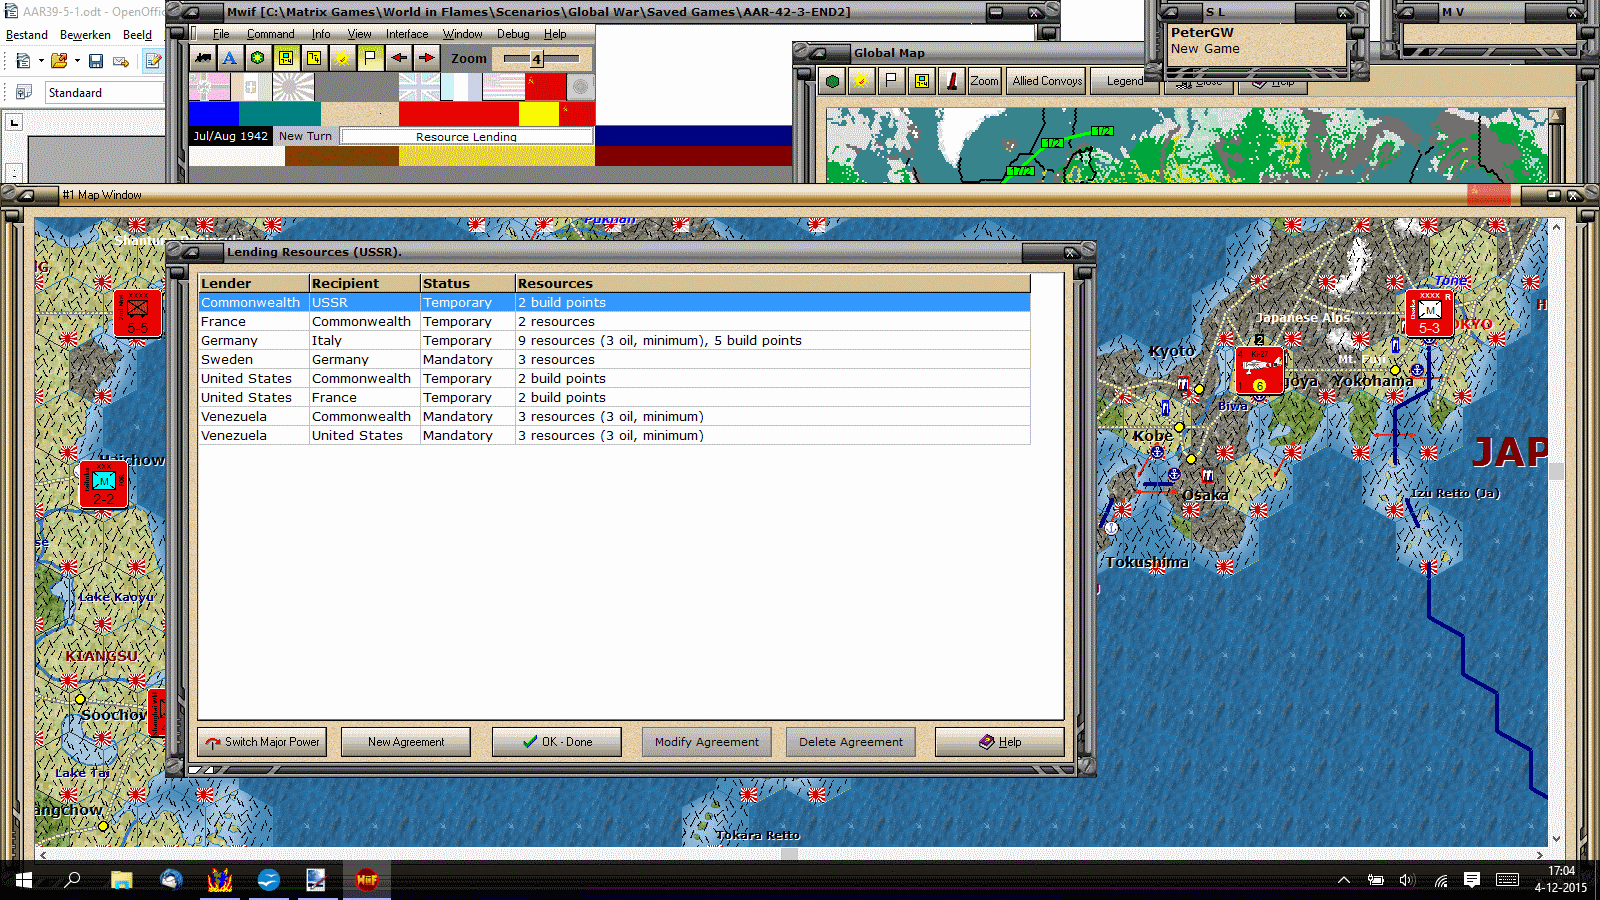Click the red 2-2 unit counter on map
Image resolution: width=1600 pixels, height=900 pixels.
[103, 484]
